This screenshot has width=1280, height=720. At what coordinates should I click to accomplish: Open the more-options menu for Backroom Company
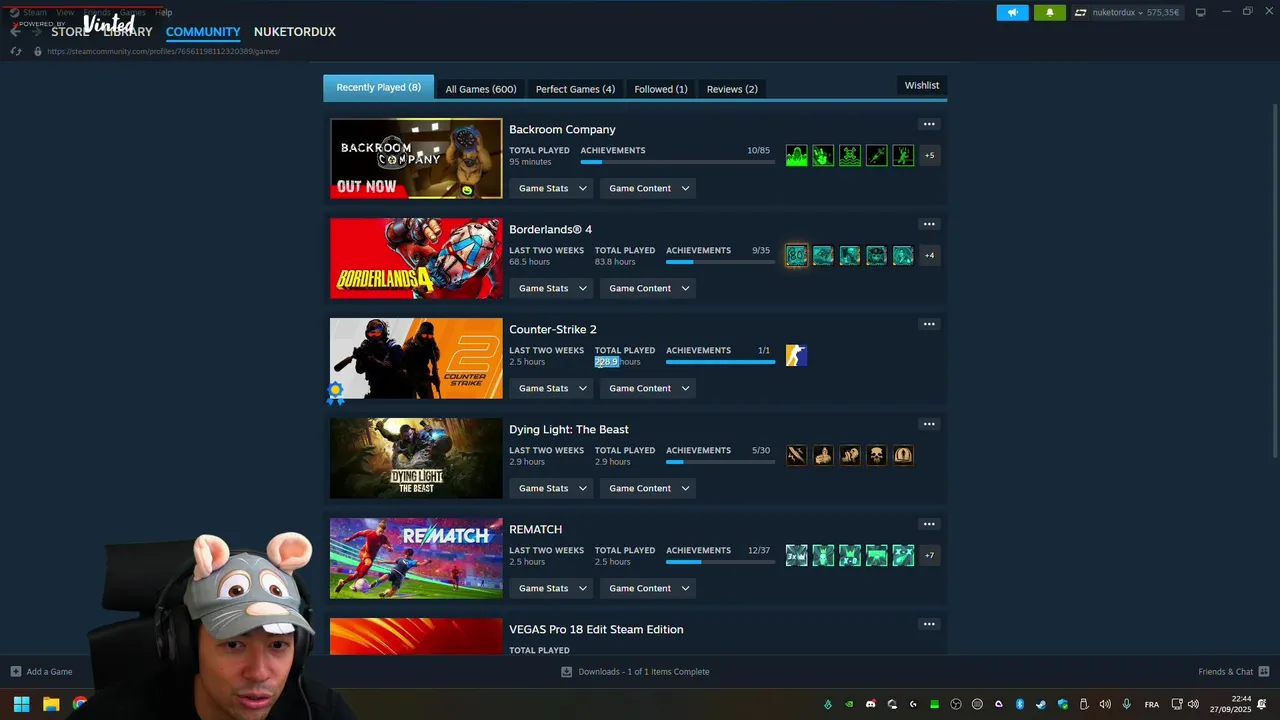(x=929, y=124)
